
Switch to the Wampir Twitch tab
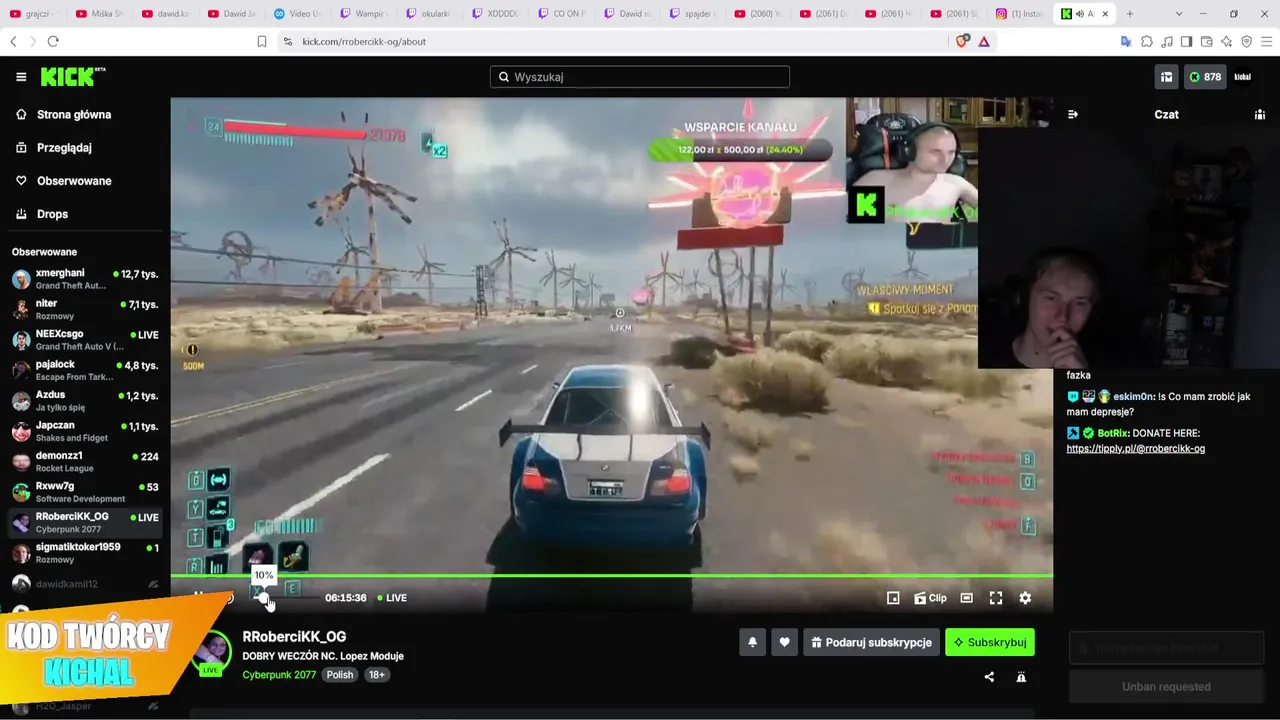pos(364,14)
